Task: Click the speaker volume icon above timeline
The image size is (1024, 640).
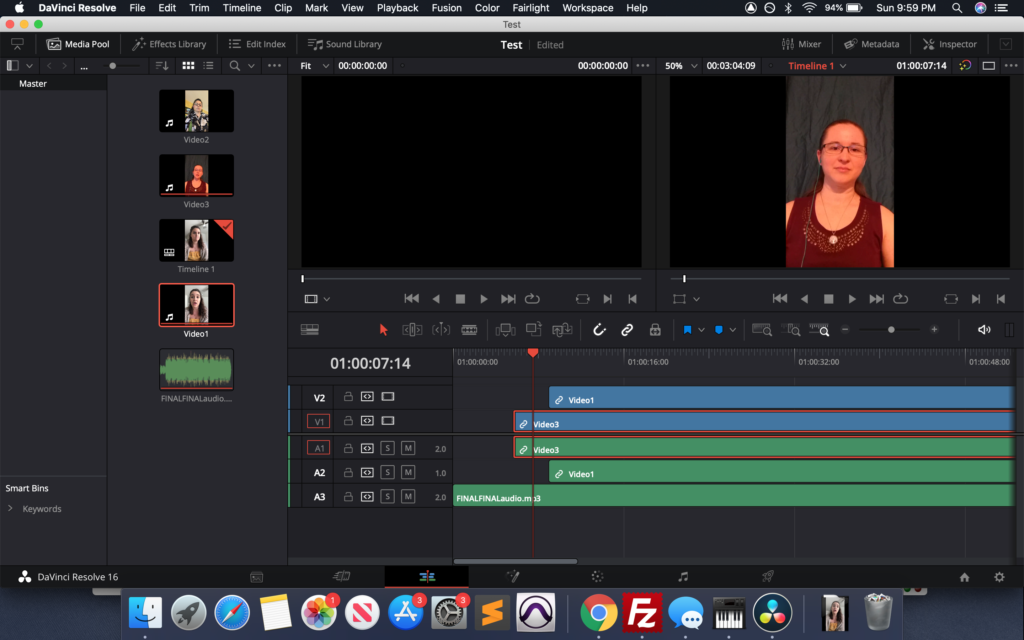Action: point(983,329)
